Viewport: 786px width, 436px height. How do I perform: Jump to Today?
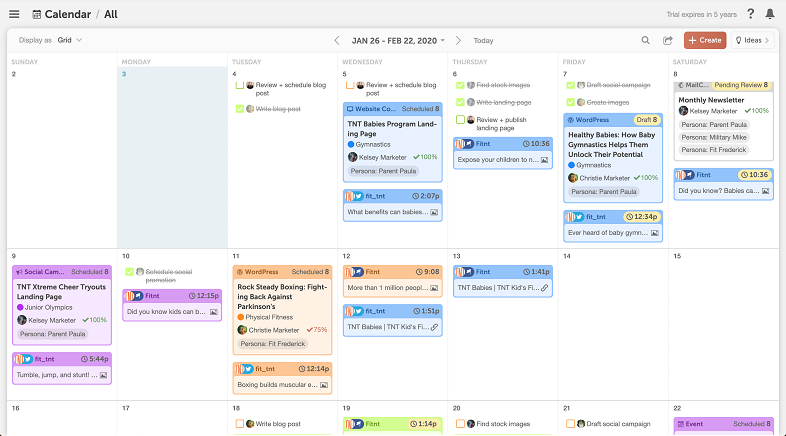(x=483, y=41)
